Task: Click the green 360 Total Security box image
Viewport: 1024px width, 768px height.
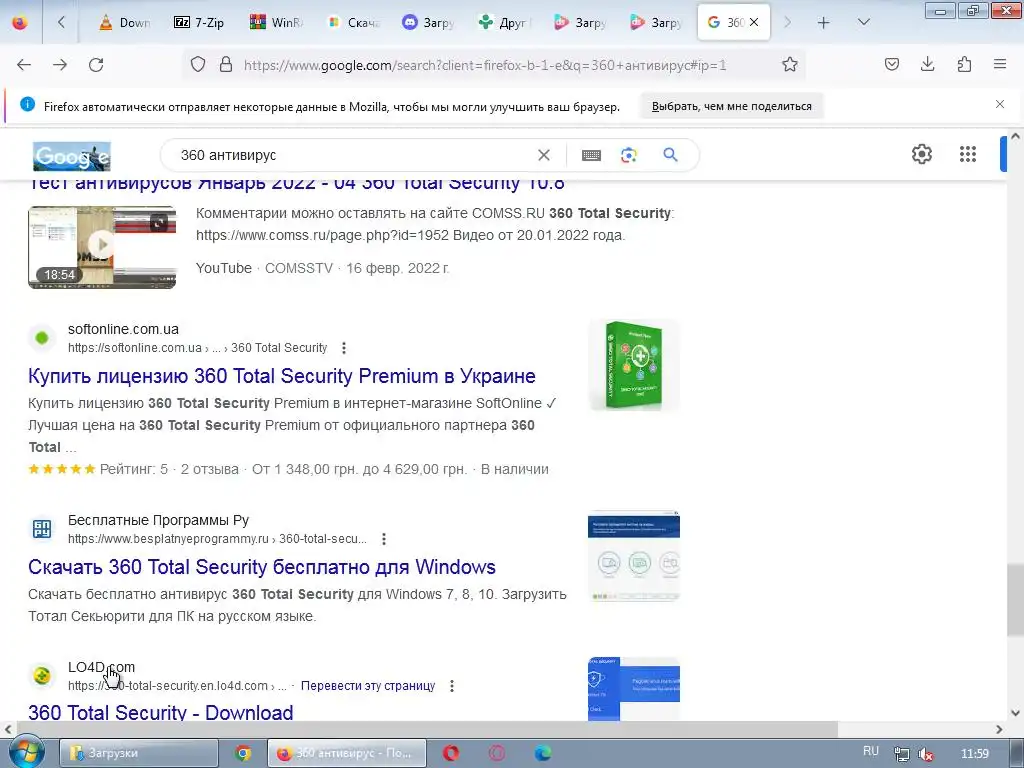Action: coord(633,365)
